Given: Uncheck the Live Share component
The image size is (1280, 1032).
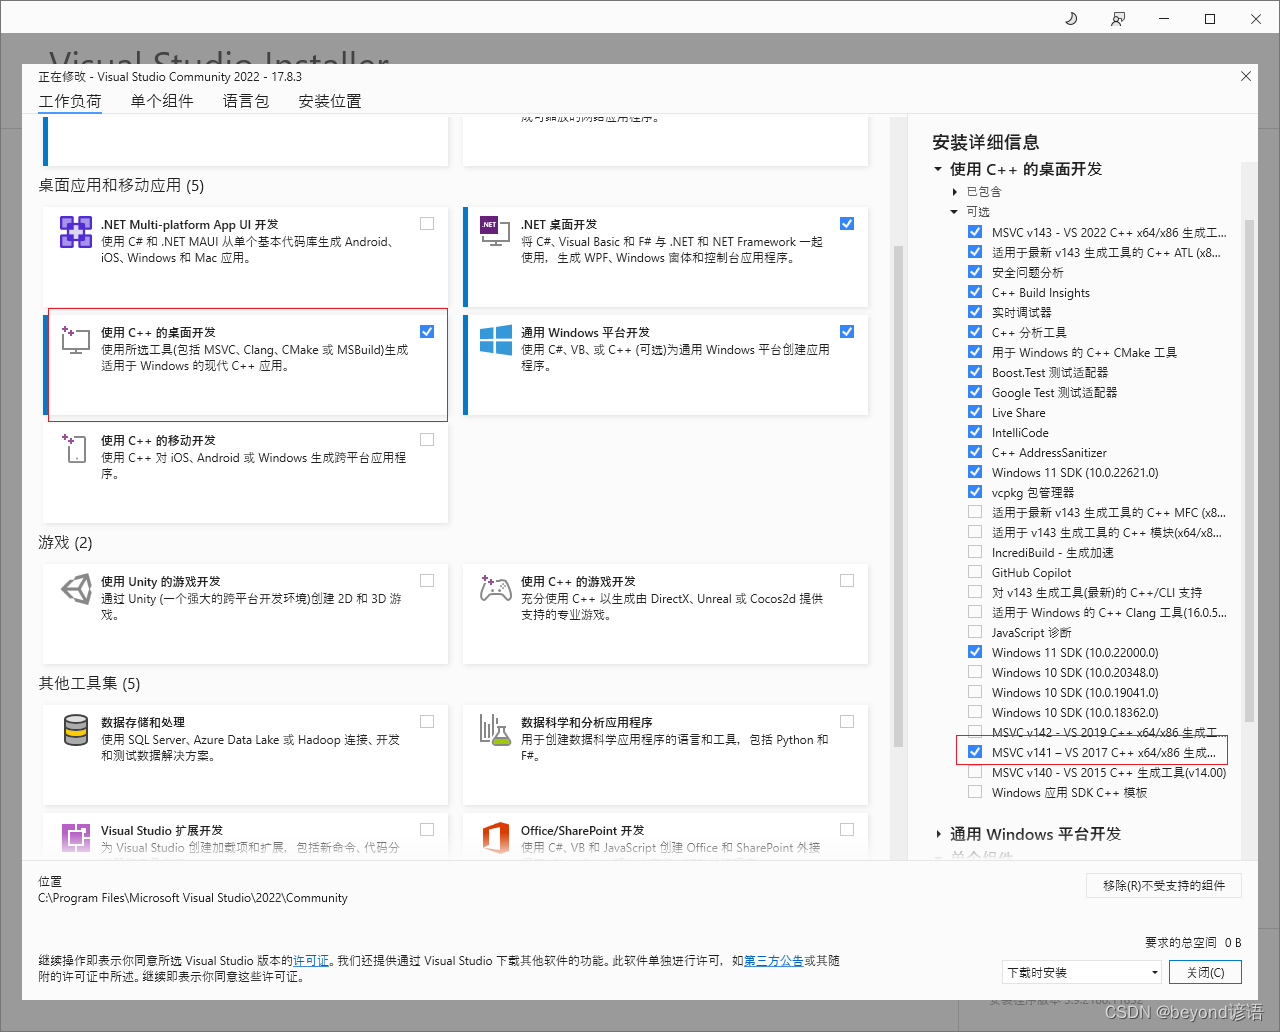Looking at the screenshot, I should 975,412.
